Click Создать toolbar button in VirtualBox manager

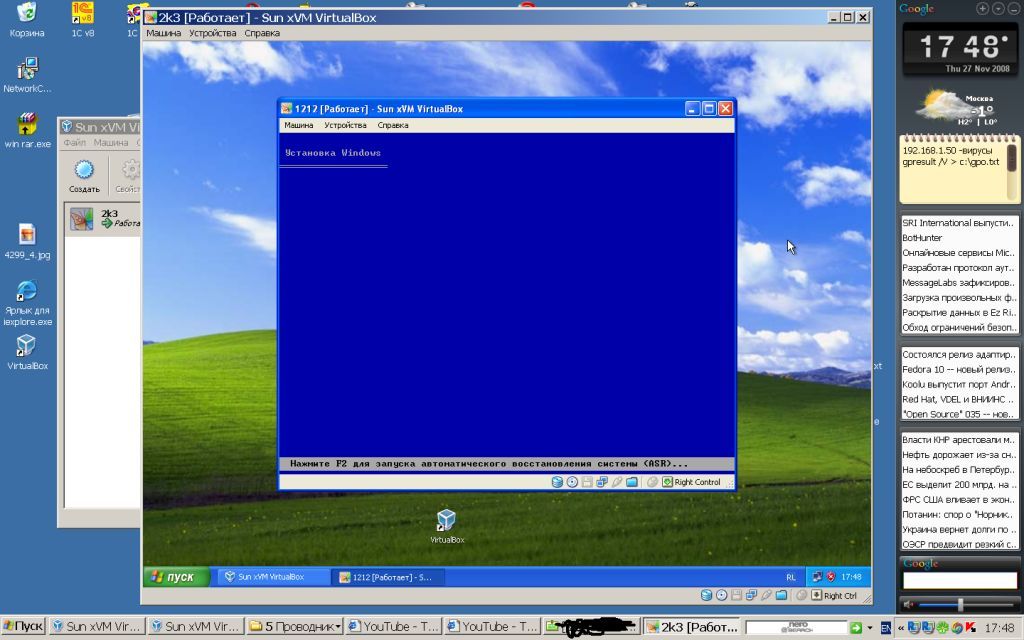pos(84,176)
